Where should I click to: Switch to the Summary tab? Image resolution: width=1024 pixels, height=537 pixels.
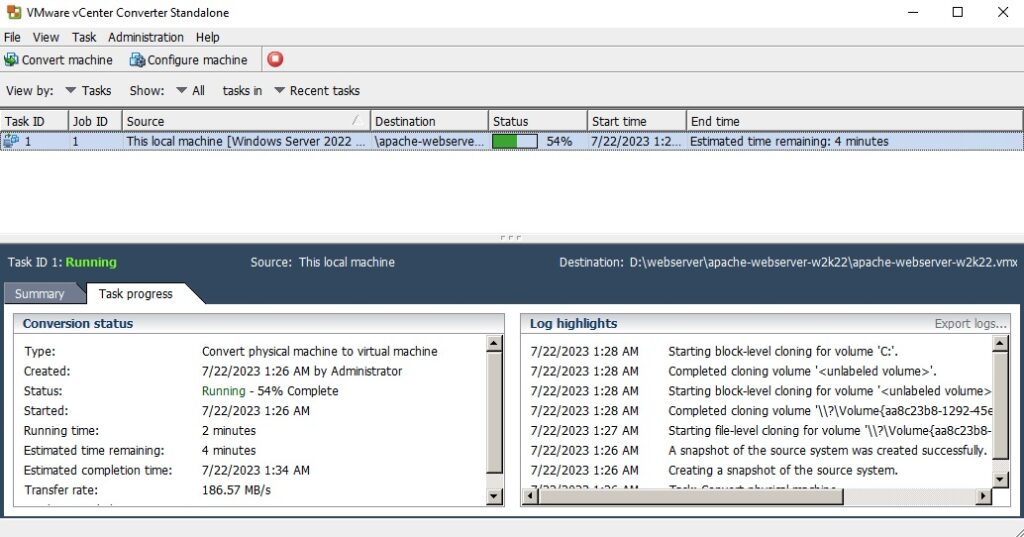[x=40, y=294]
